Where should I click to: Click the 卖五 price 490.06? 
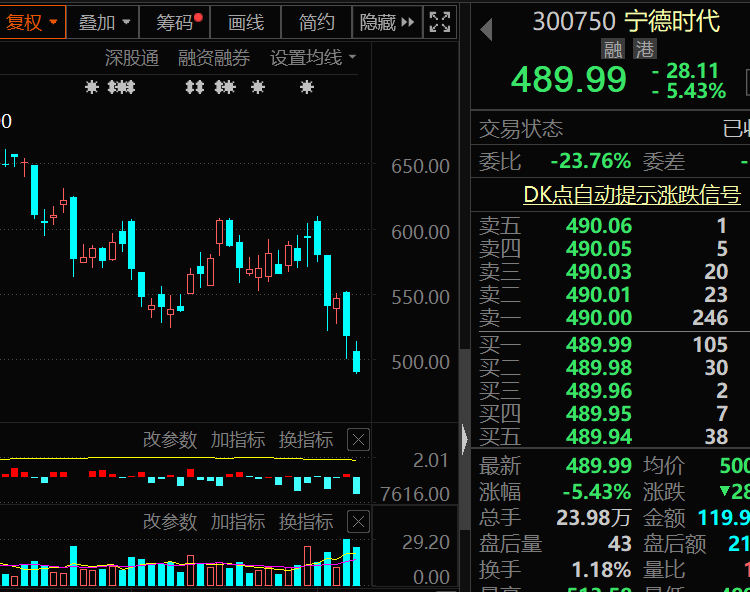point(598,226)
